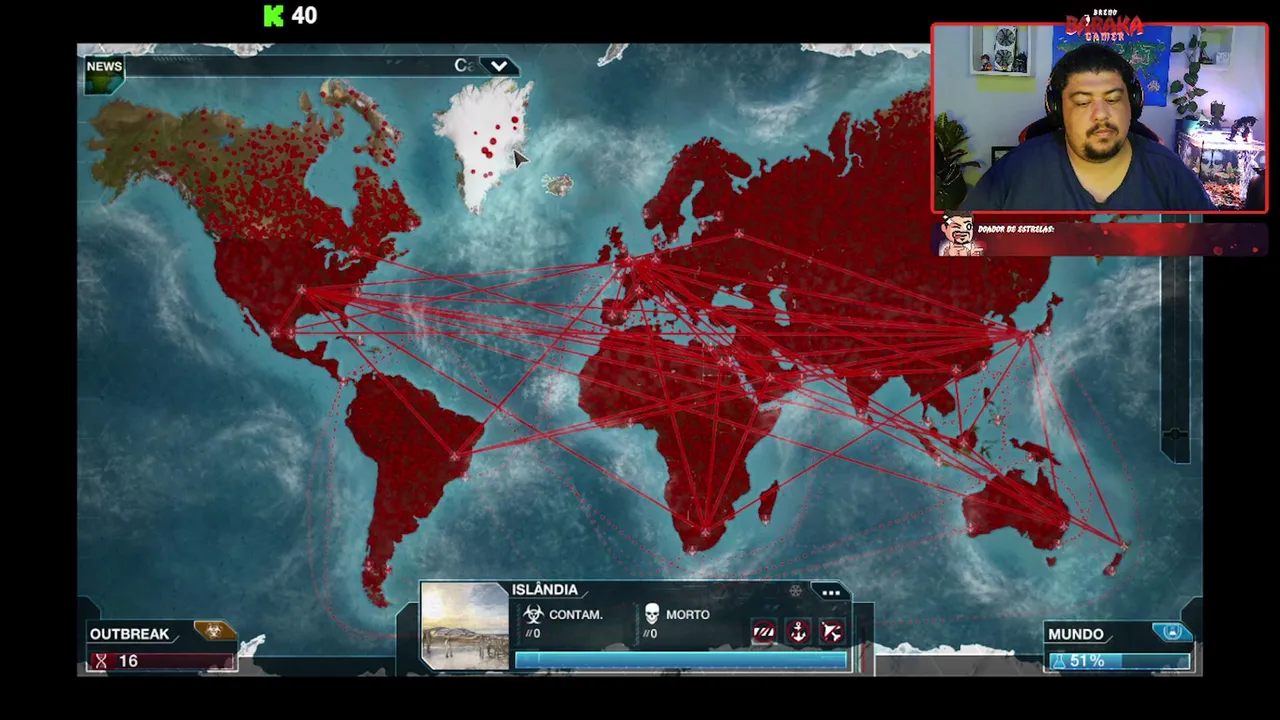The height and width of the screenshot is (720, 1280).
Task: Click the closed seaport anchor icon
Action: pyautogui.click(x=798, y=632)
